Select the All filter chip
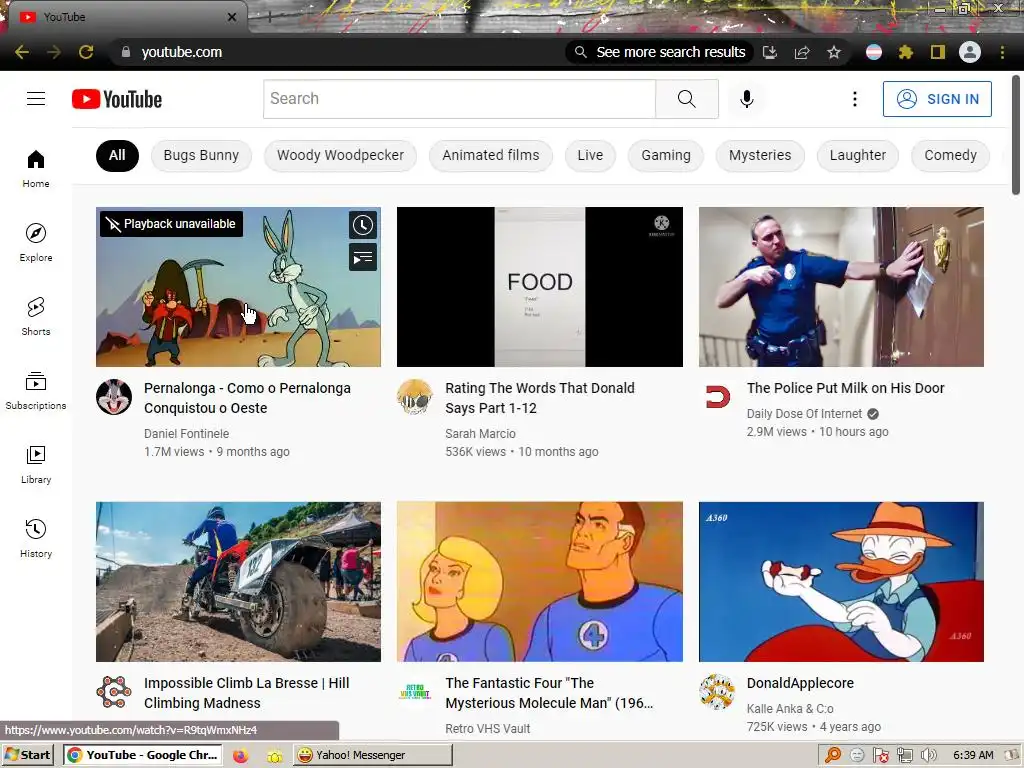 point(117,155)
